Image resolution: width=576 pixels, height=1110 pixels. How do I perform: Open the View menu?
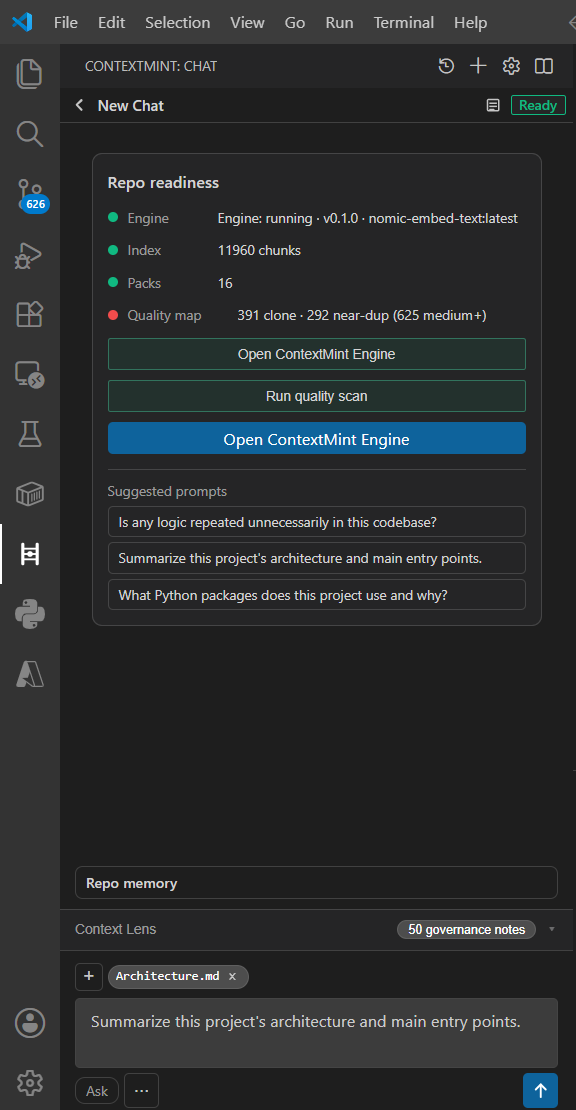pos(247,23)
